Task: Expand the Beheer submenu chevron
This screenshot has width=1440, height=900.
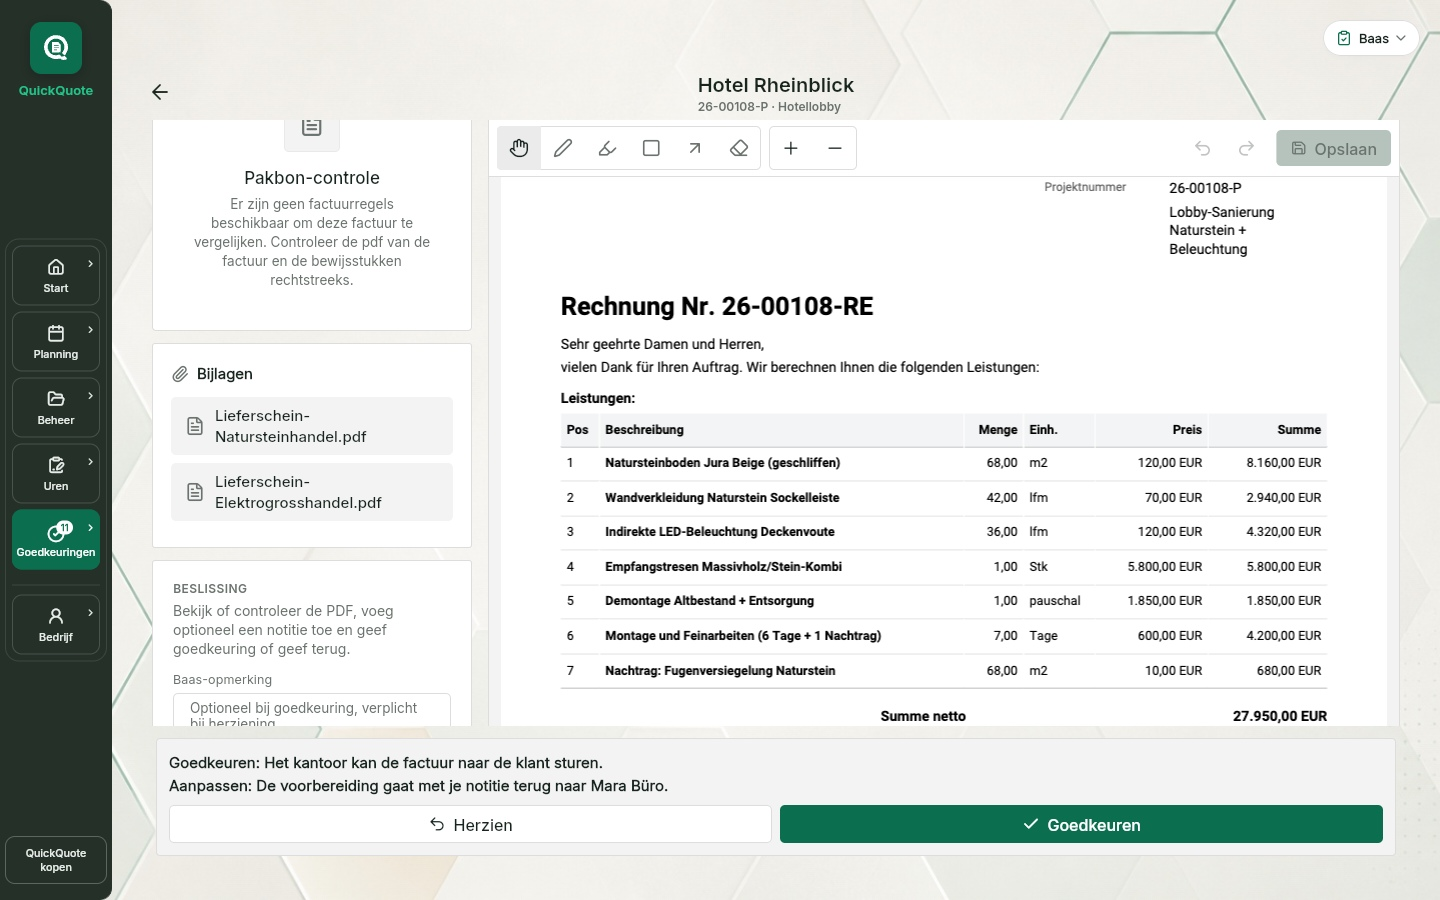Action: point(90,396)
